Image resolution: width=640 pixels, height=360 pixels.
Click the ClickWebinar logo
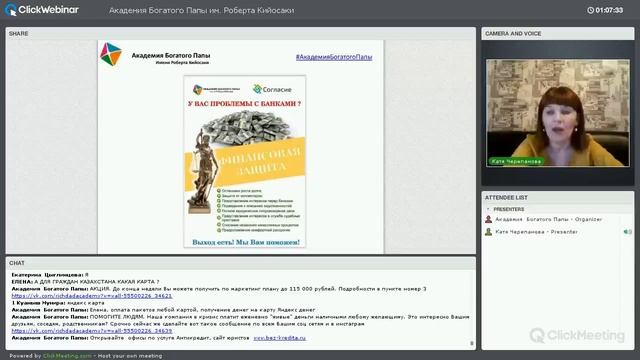pos(42,10)
